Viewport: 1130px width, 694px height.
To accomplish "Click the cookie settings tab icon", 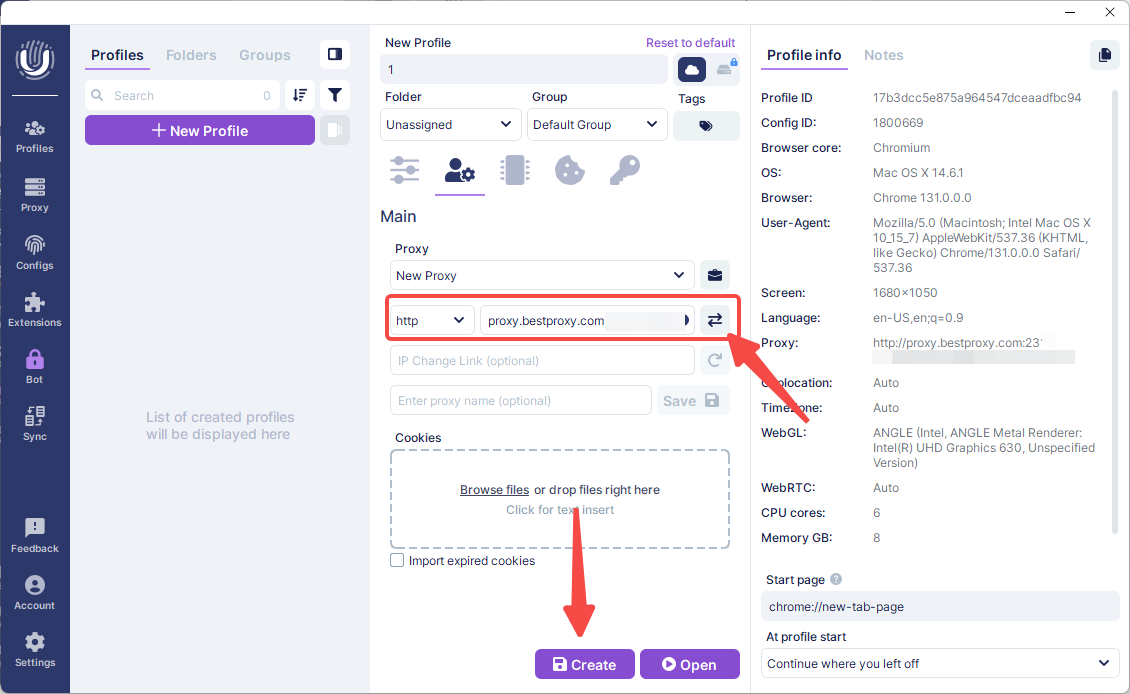I will coord(569,171).
